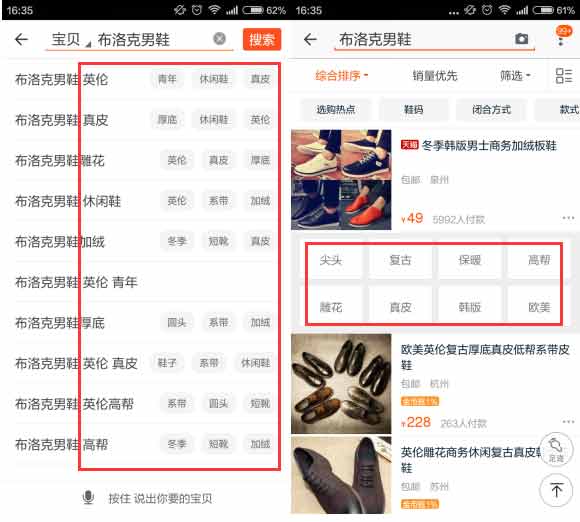Expand the 选购热点 filter chip
Screen dimensions: 580x522
(335, 110)
